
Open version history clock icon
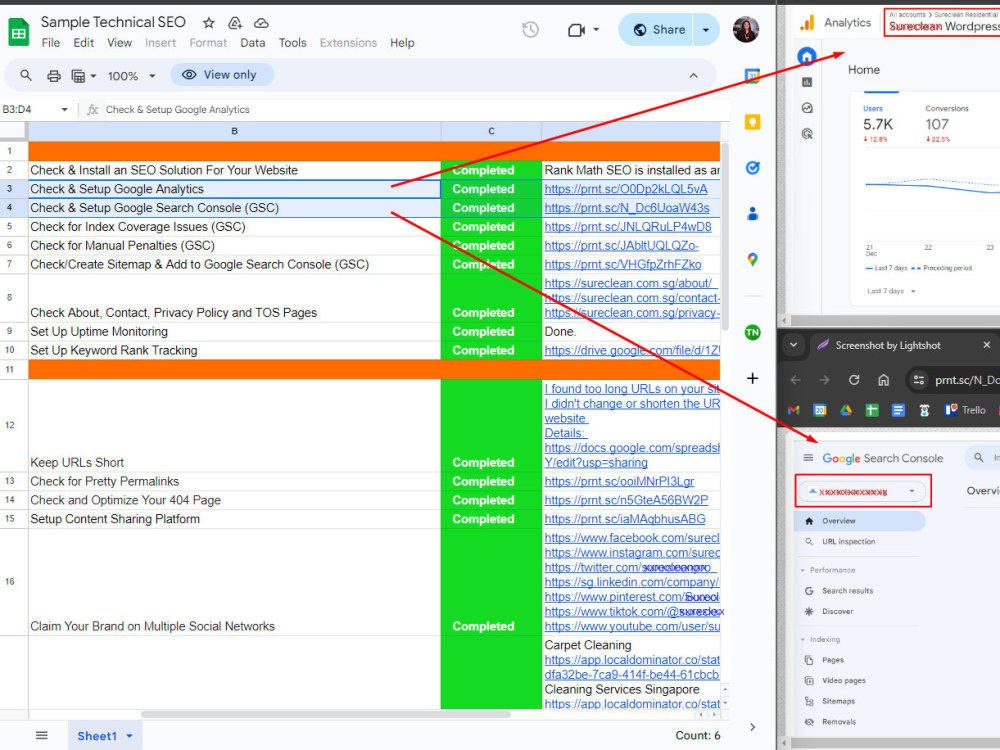coord(531,29)
